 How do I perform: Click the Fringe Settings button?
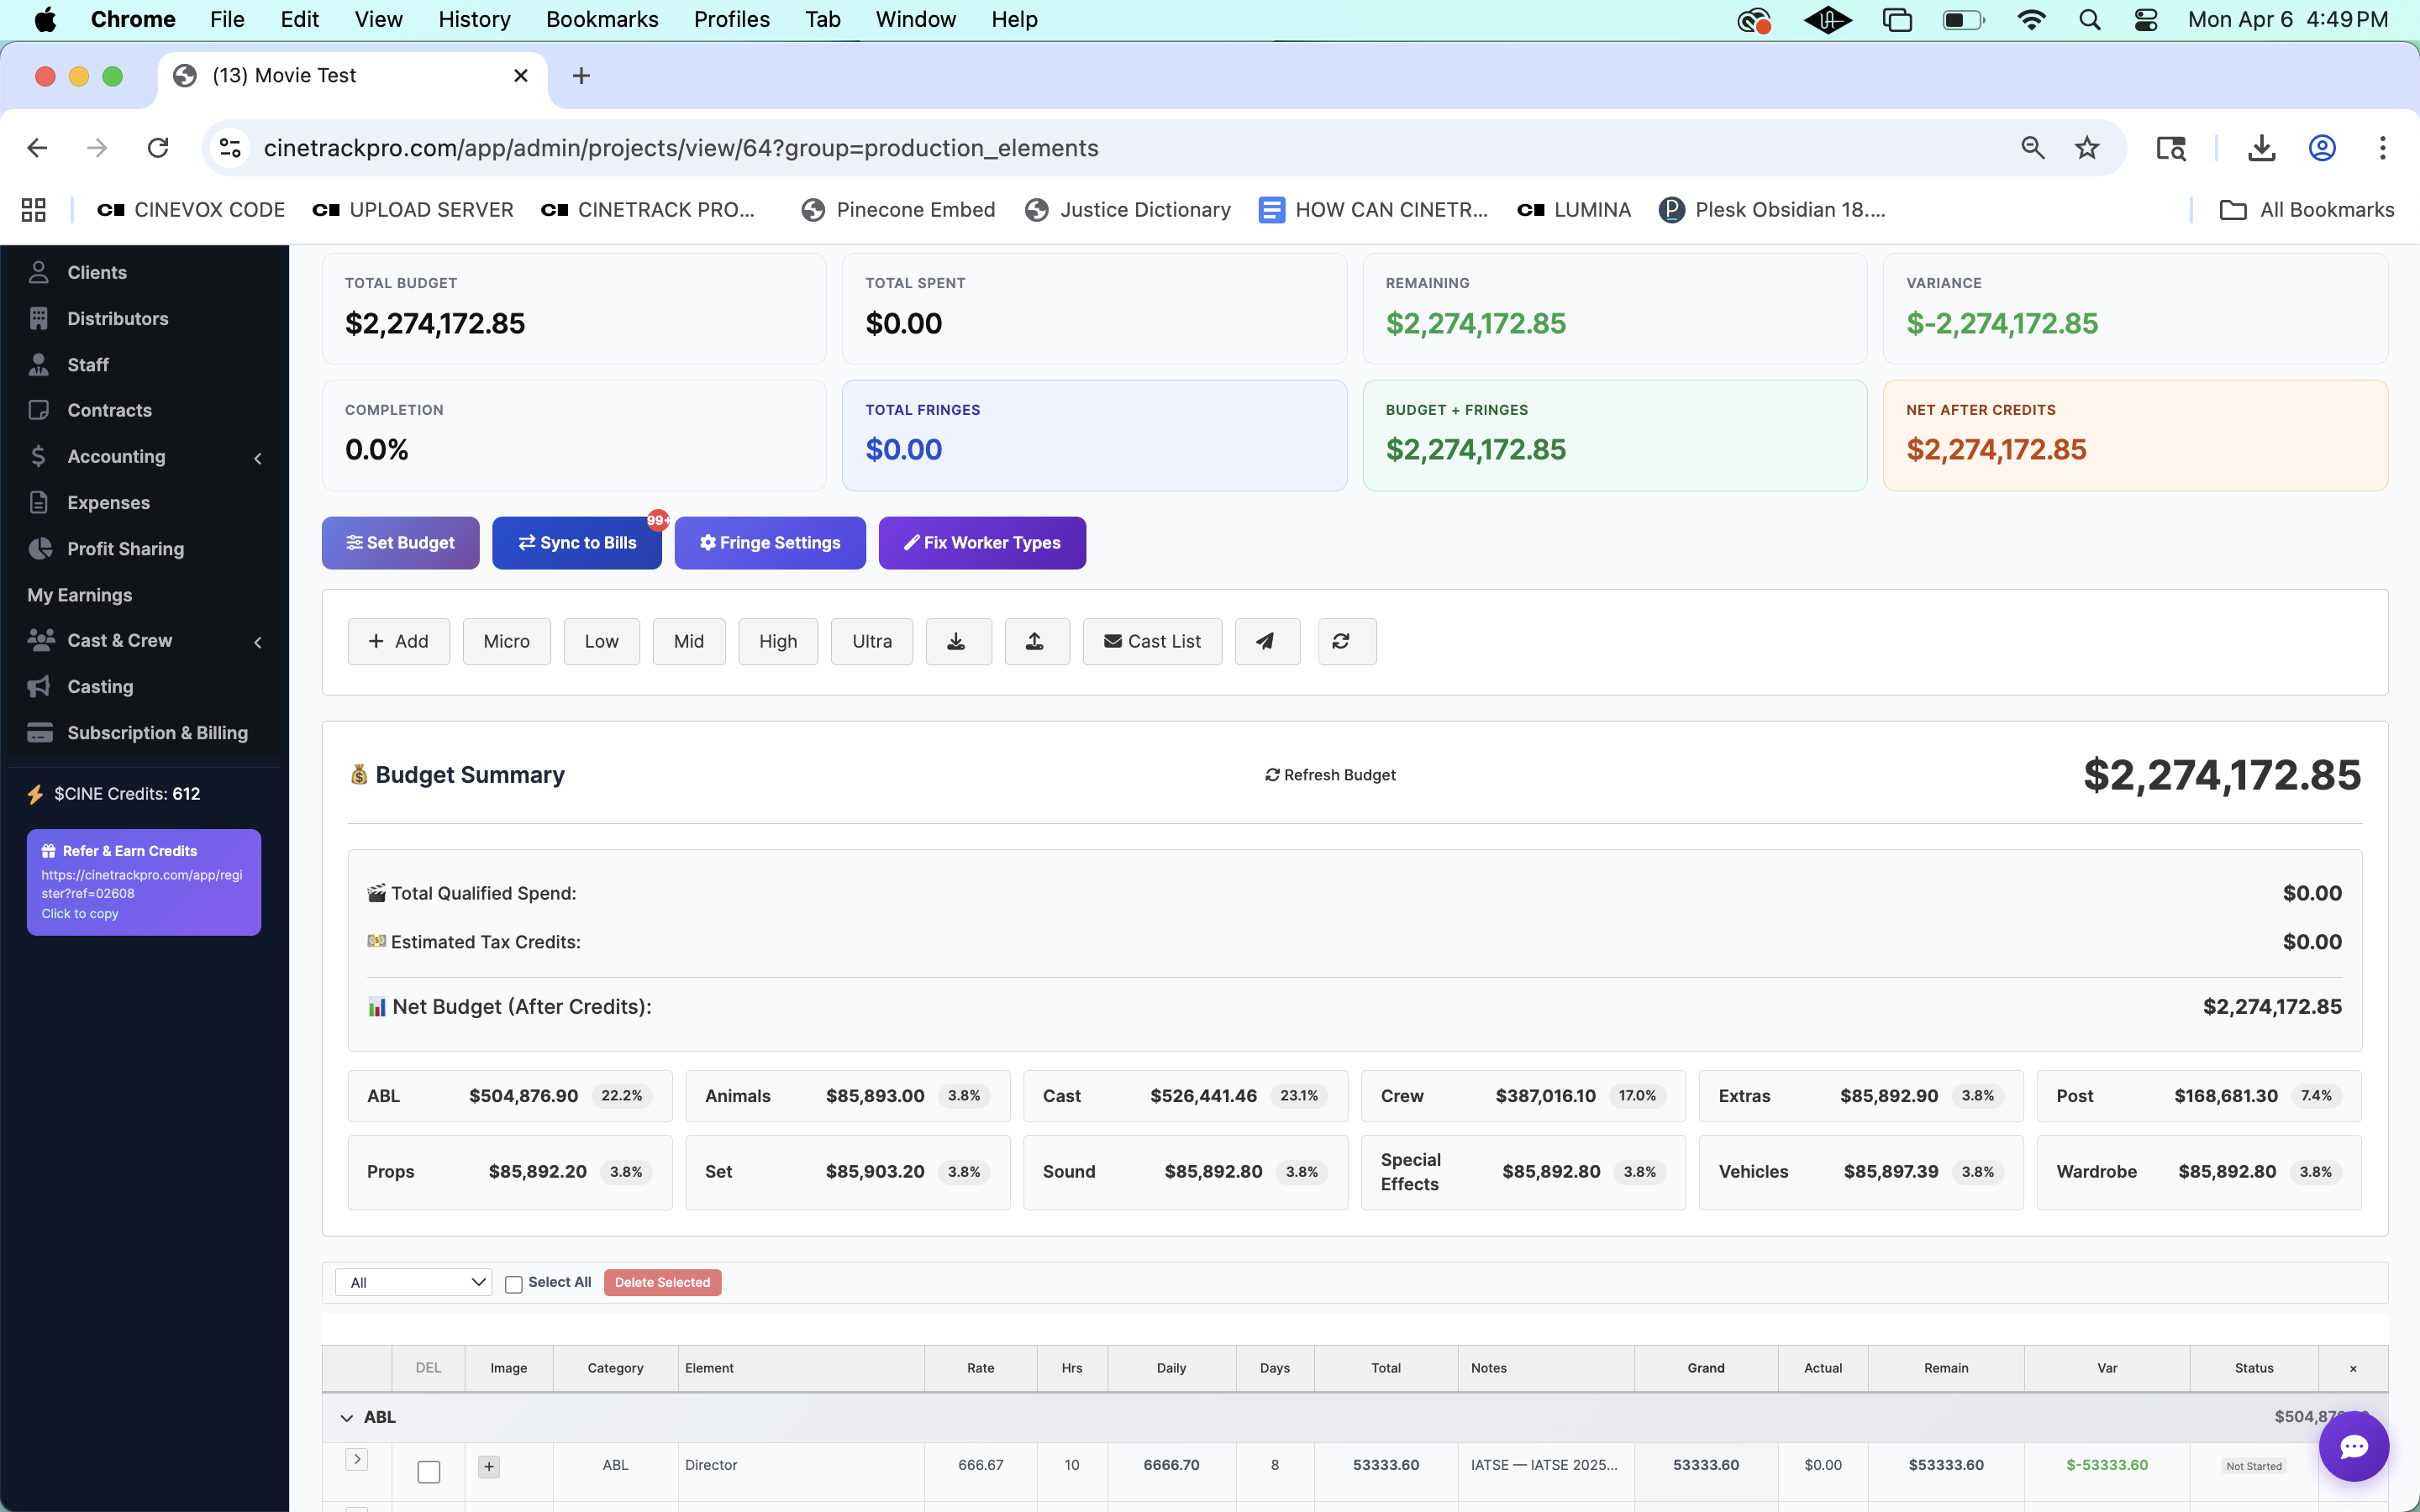tap(770, 542)
